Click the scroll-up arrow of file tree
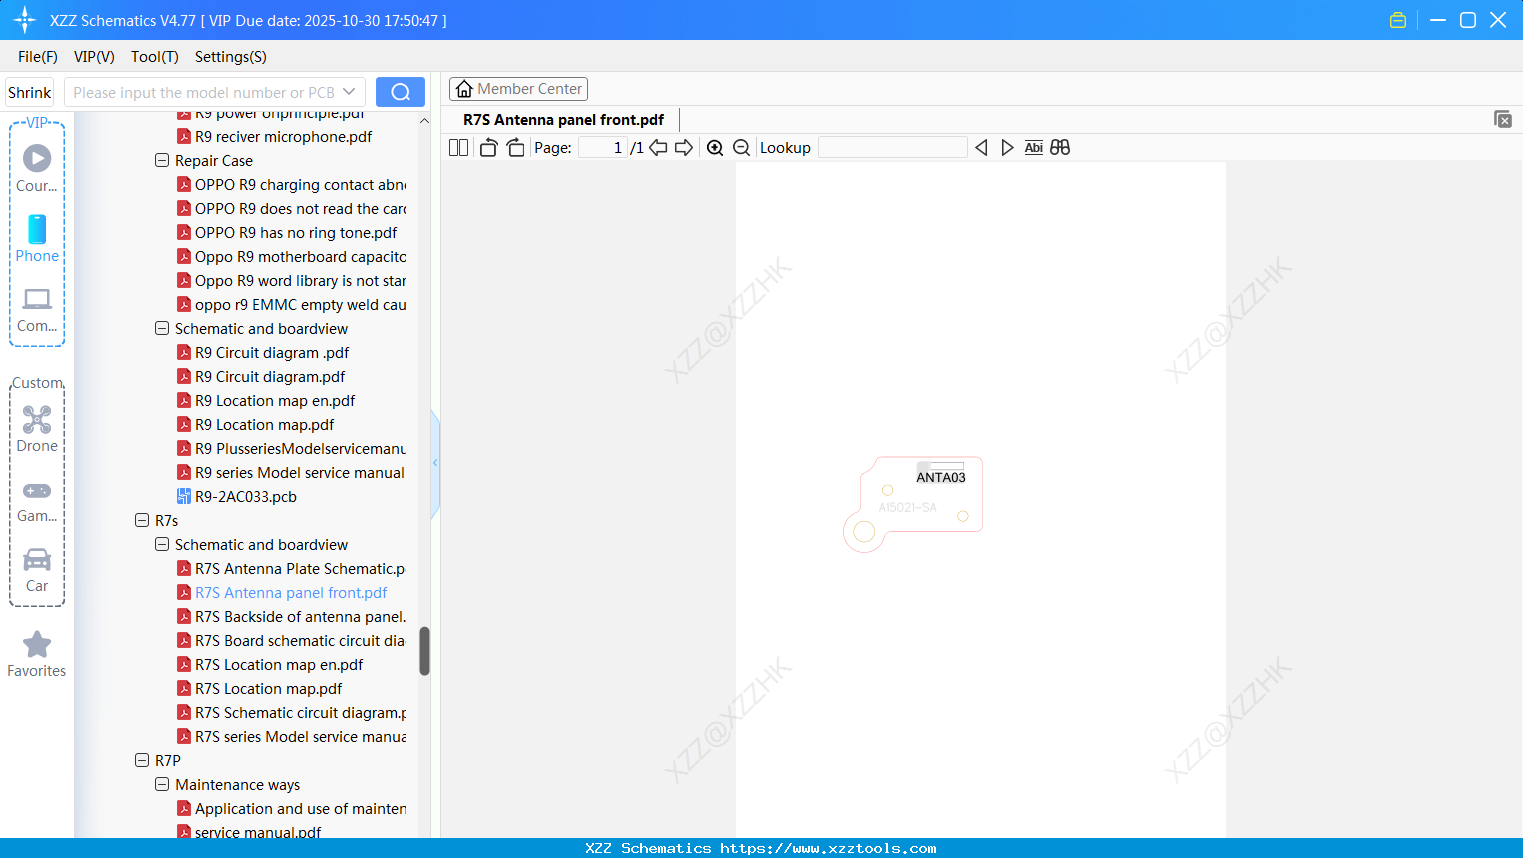The height and width of the screenshot is (858, 1523). pyautogui.click(x=424, y=120)
